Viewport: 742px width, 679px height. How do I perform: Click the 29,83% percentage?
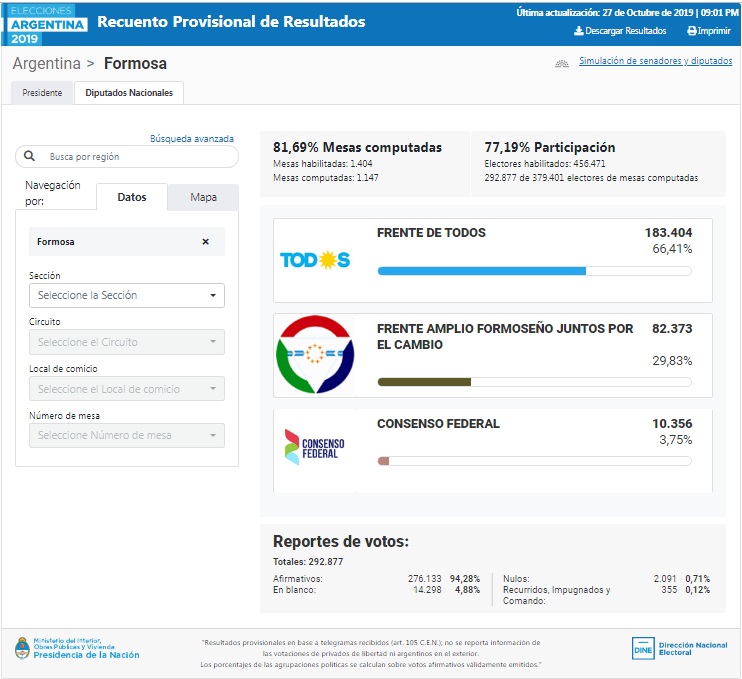[x=672, y=361]
